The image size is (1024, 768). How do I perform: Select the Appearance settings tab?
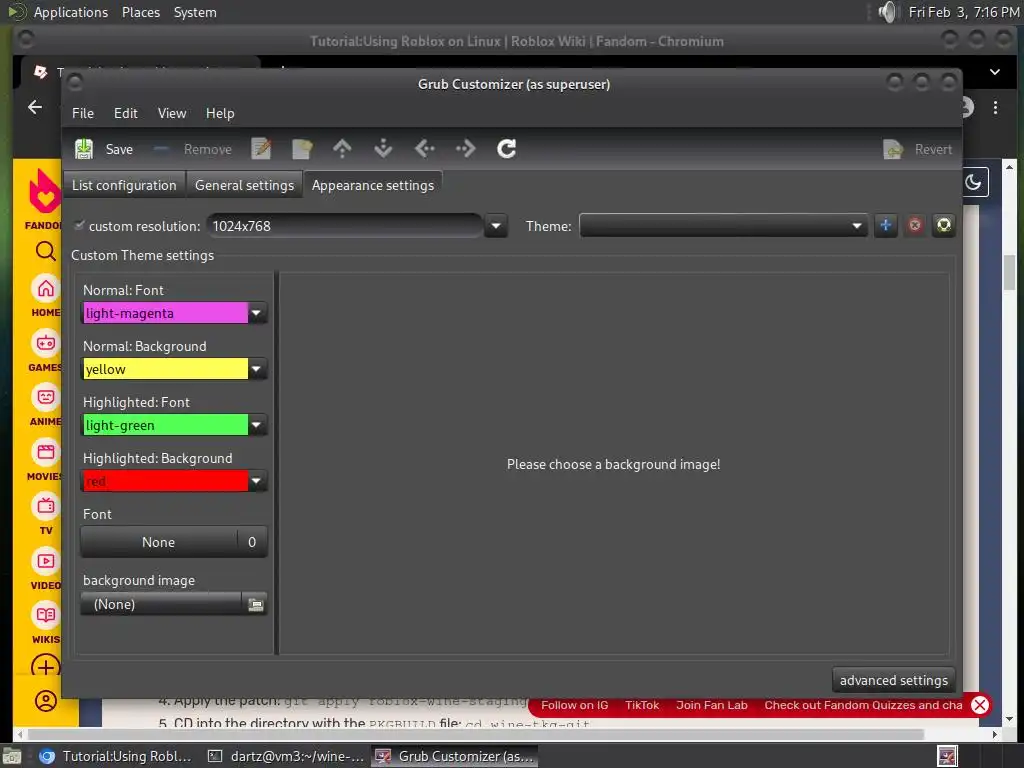373,185
